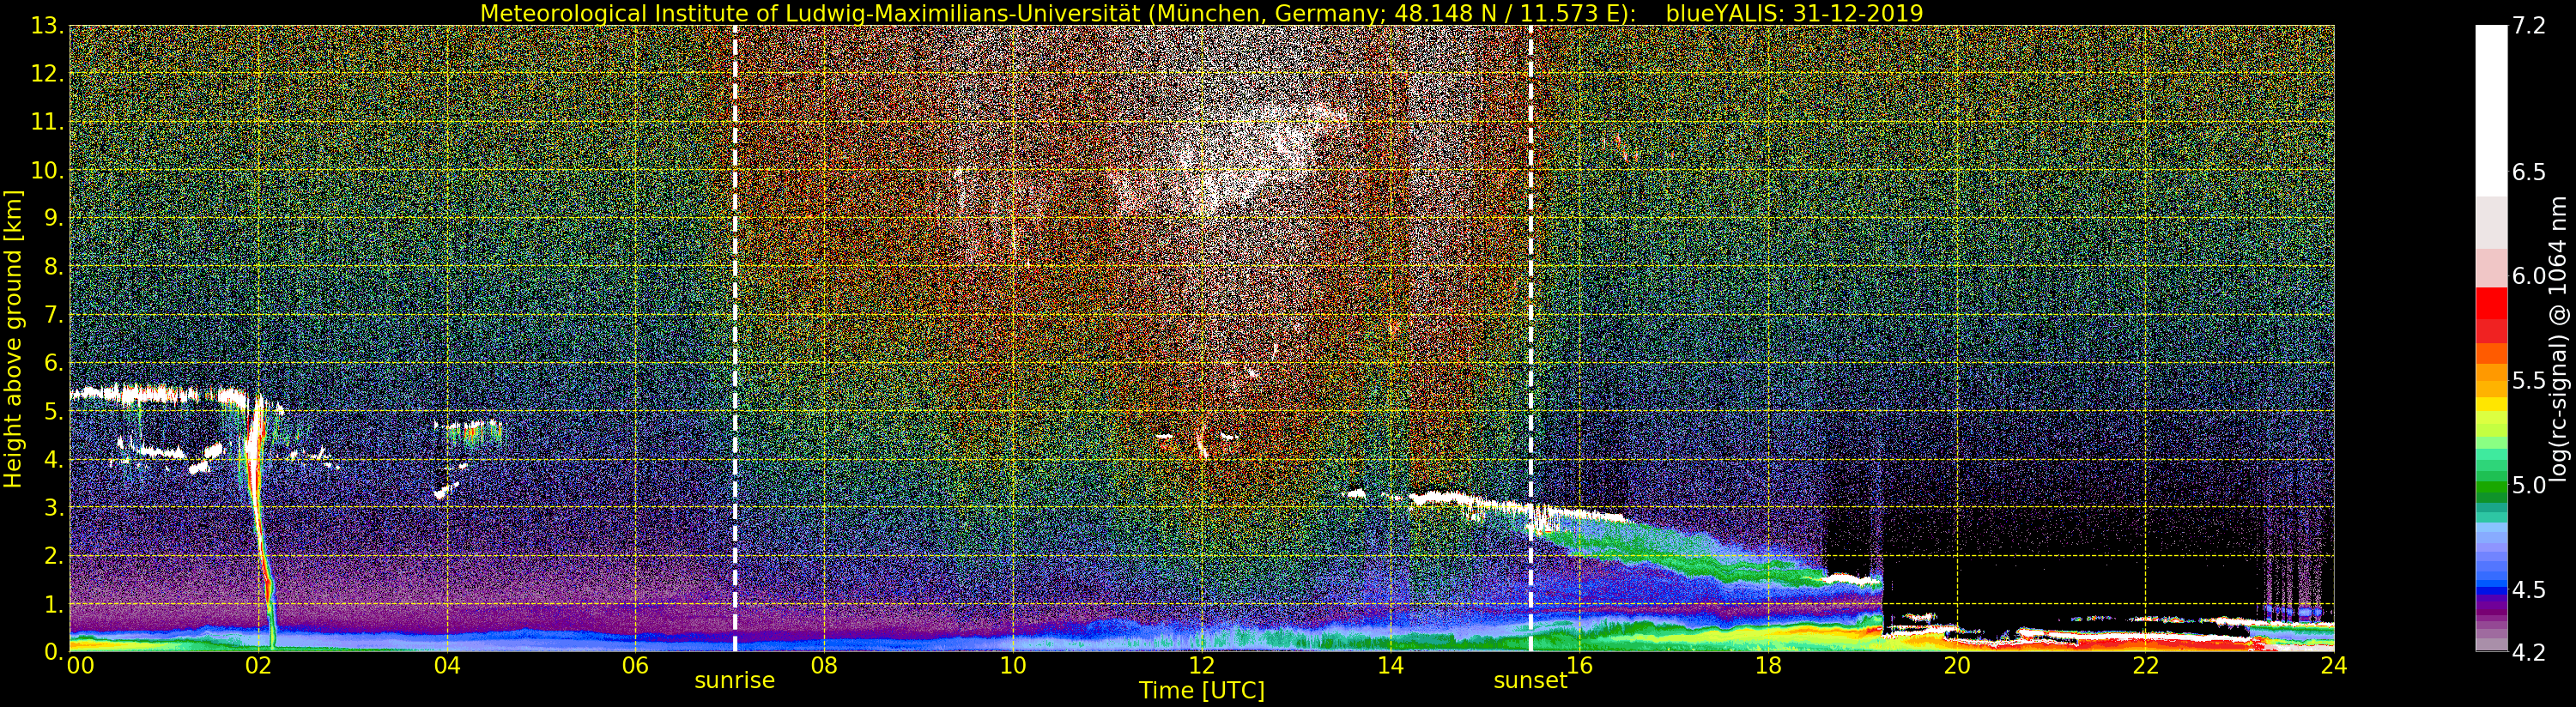Select the white dashed sunrise marker line

coord(735,339)
